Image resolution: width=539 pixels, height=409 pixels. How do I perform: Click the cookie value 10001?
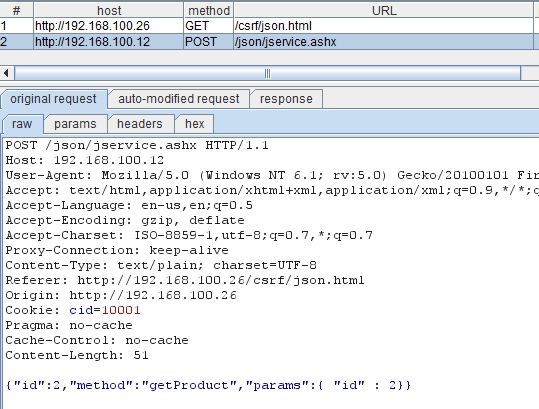click(121, 310)
